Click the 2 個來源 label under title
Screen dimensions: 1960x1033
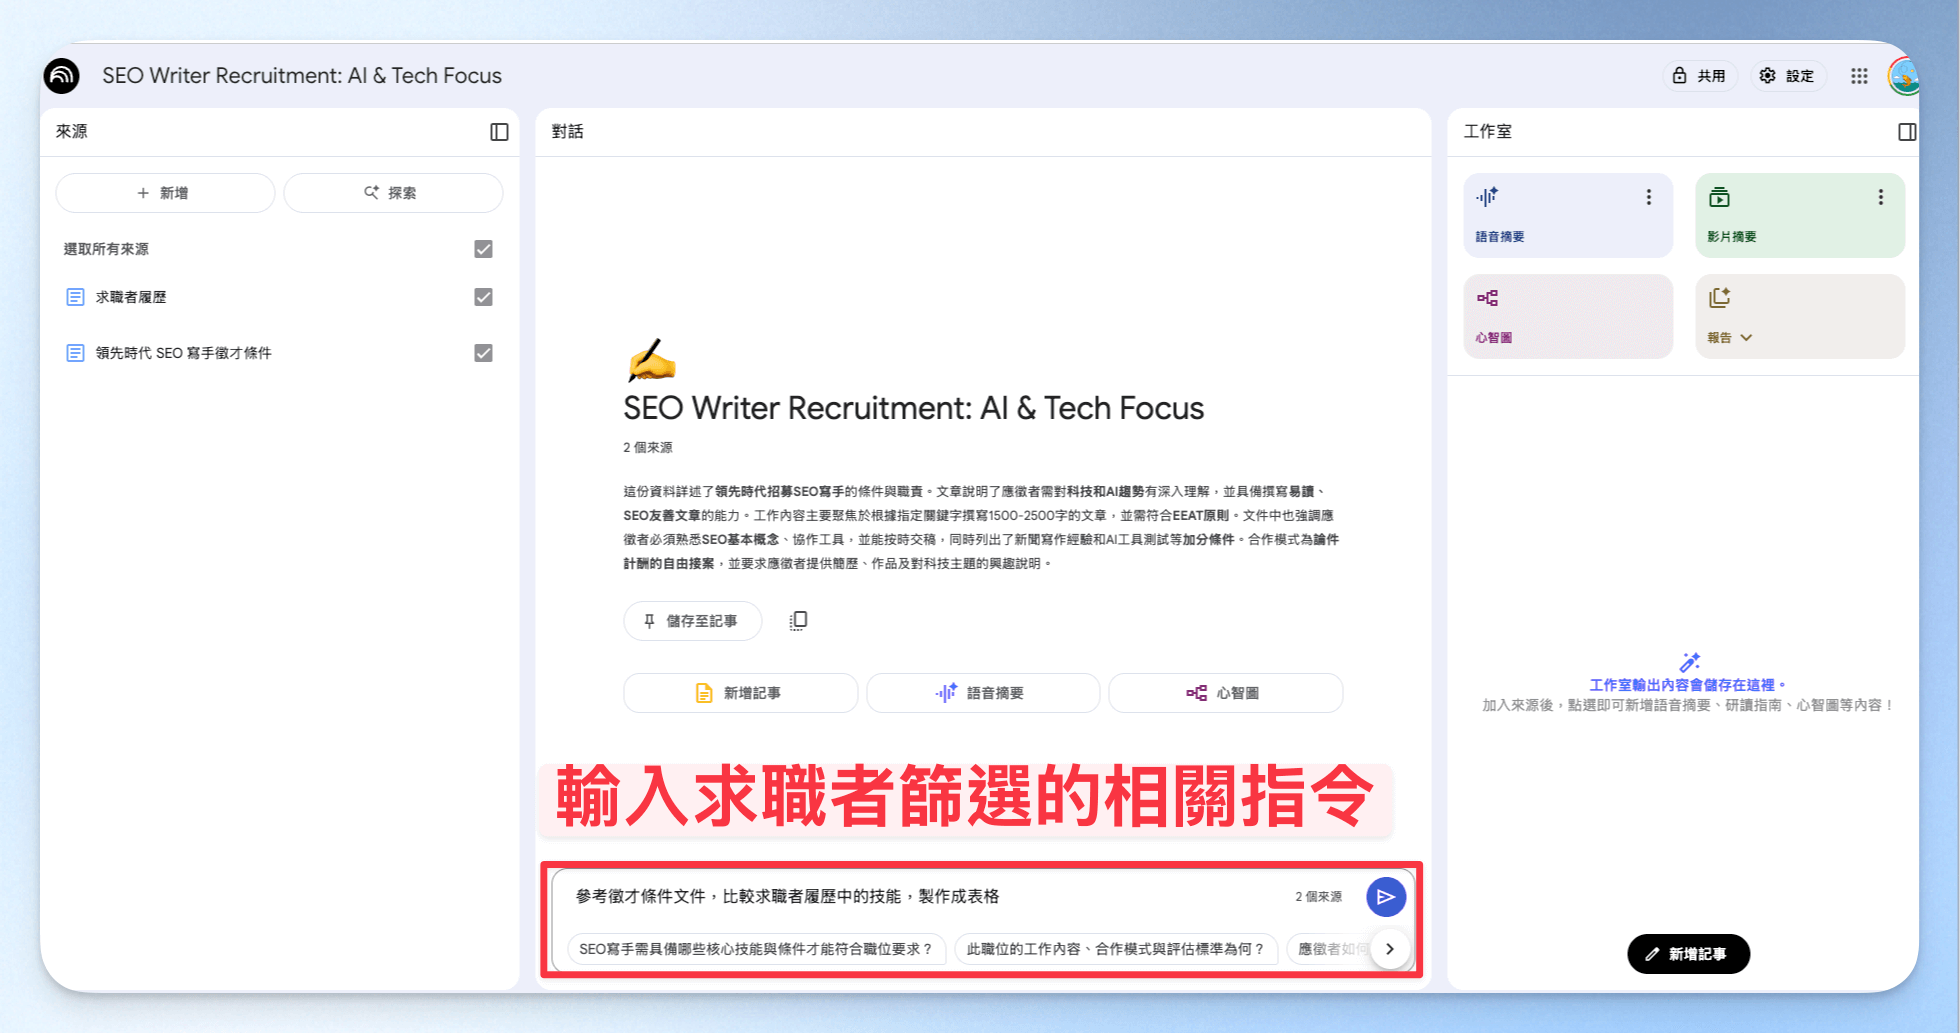pos(648,448)
